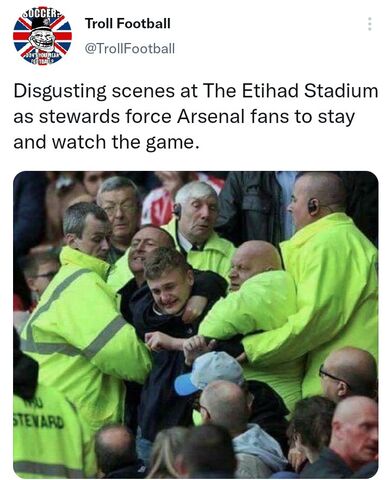The width and height of the screenshot is (391, 480).
Task: Open the attached stadium photo
Action: click(x=196, y=325)
